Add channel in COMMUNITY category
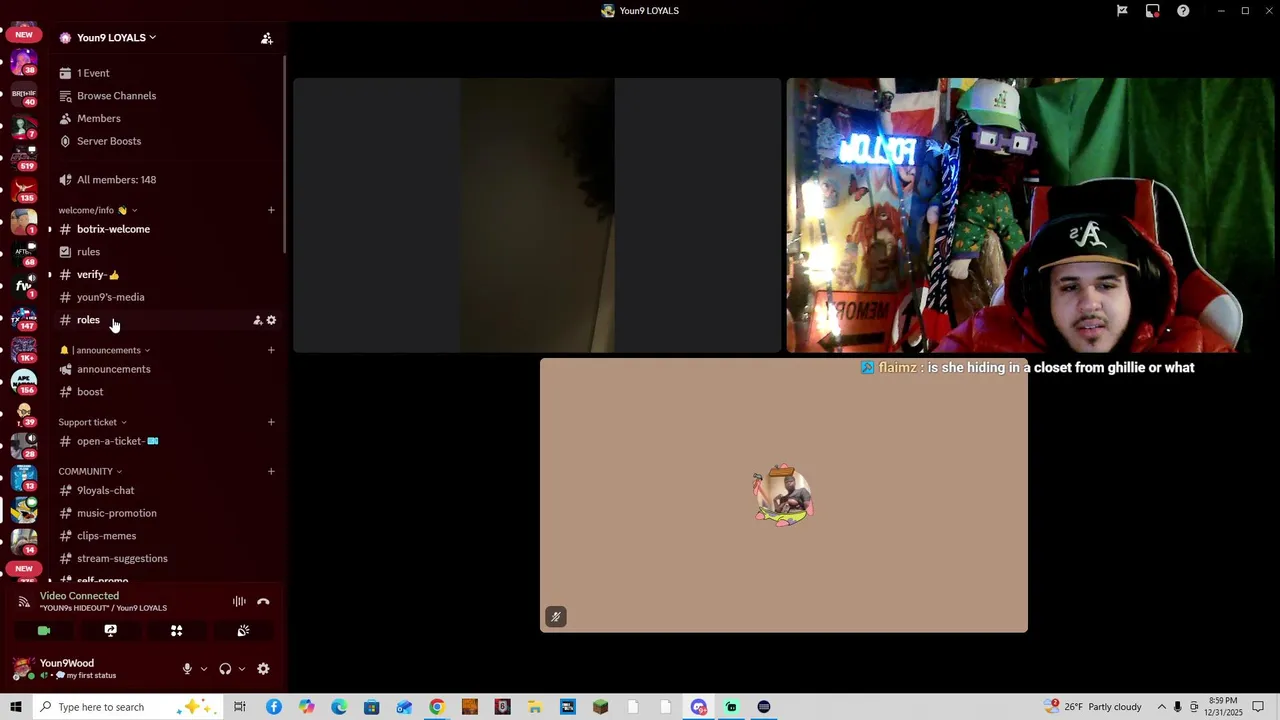The width and height of the screenshot is (1280, 720). (x=271, y=471)
